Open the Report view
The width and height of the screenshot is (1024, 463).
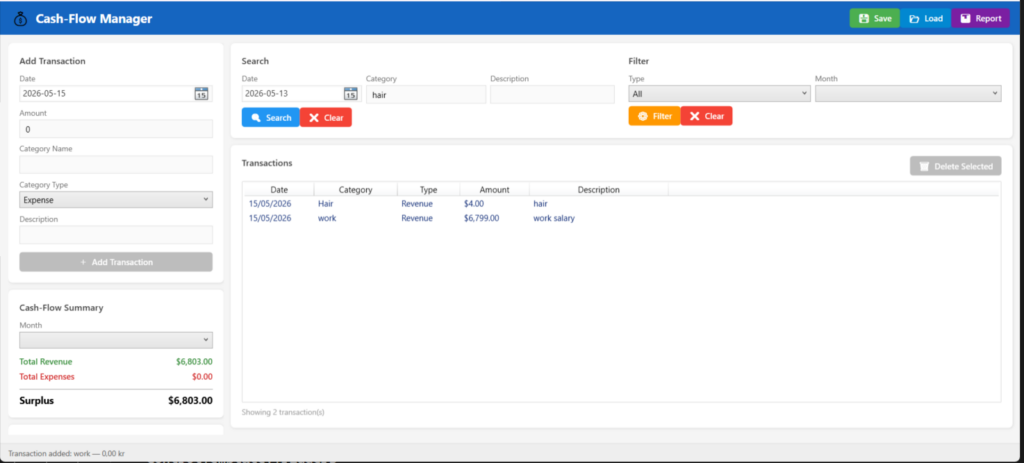(x=981, y=18)
